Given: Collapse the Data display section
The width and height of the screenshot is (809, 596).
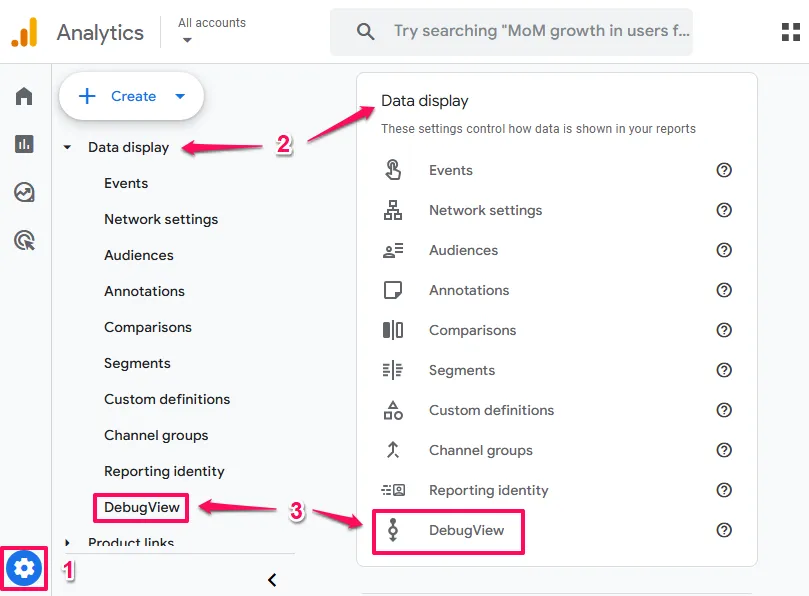Looking at the screenshot, I should pyautogui.click(x=67, y=148).
